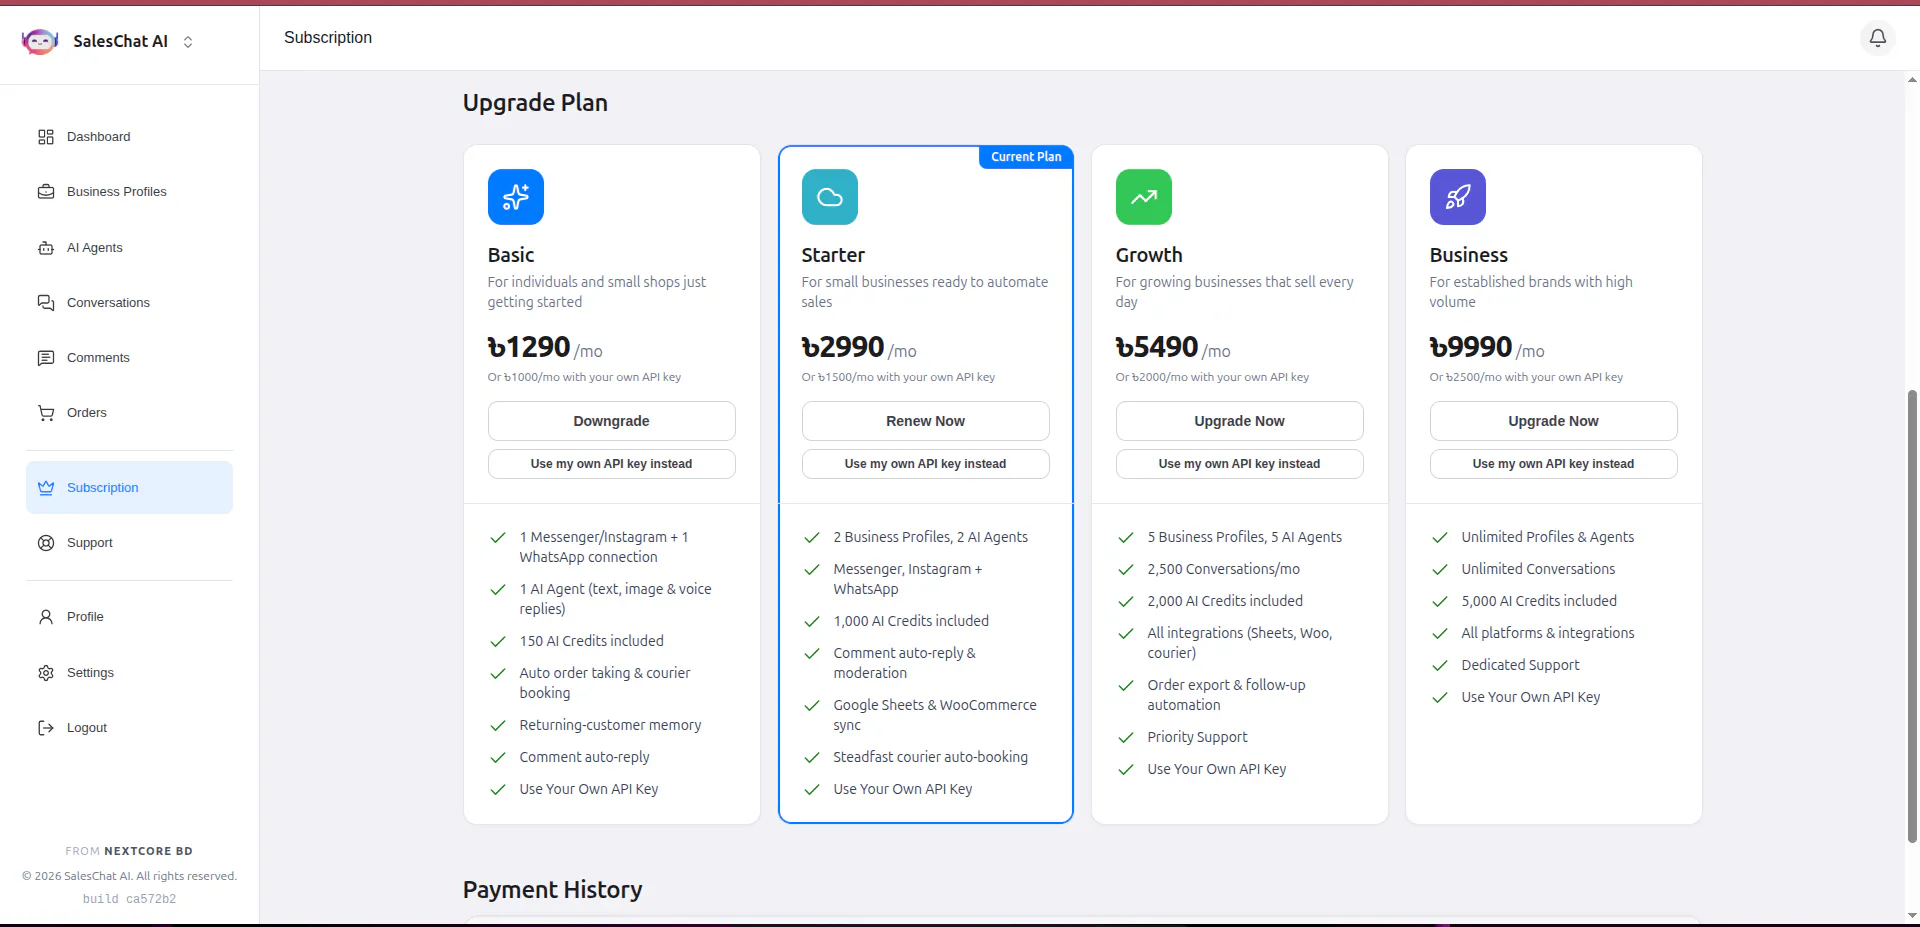Click Renew Now on Starter plan

click(x=926, y=421)
